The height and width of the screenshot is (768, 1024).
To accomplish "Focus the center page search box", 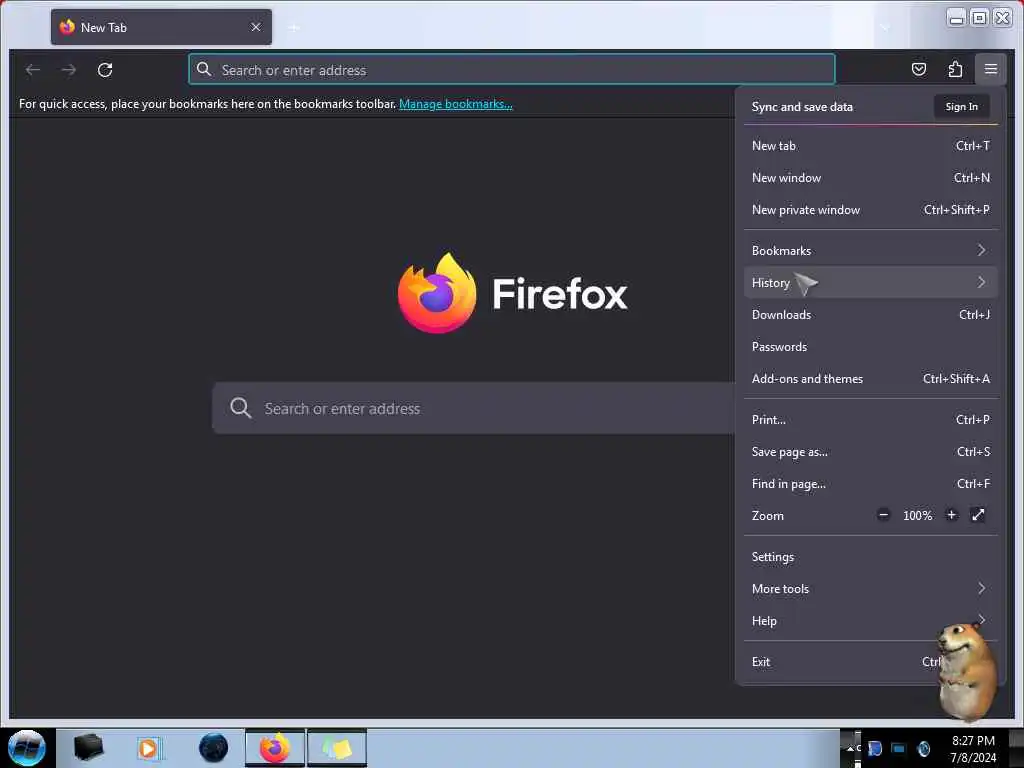I will pyautogui.click(x=474, y=408).
